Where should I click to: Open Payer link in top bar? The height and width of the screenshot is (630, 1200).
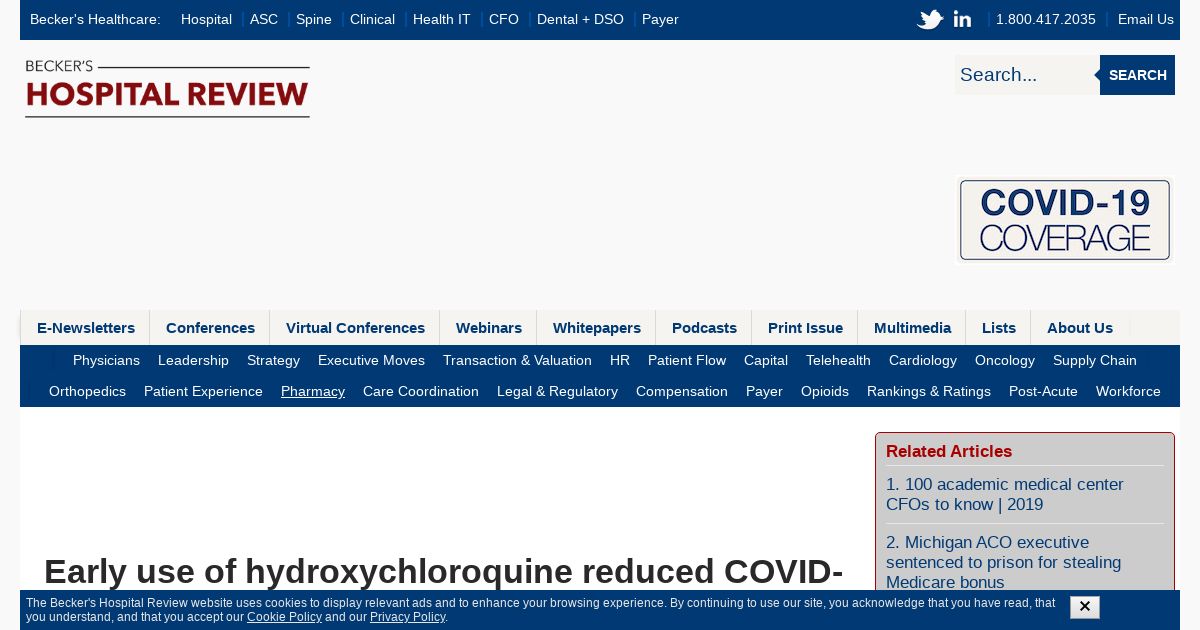tap(660, 19)
